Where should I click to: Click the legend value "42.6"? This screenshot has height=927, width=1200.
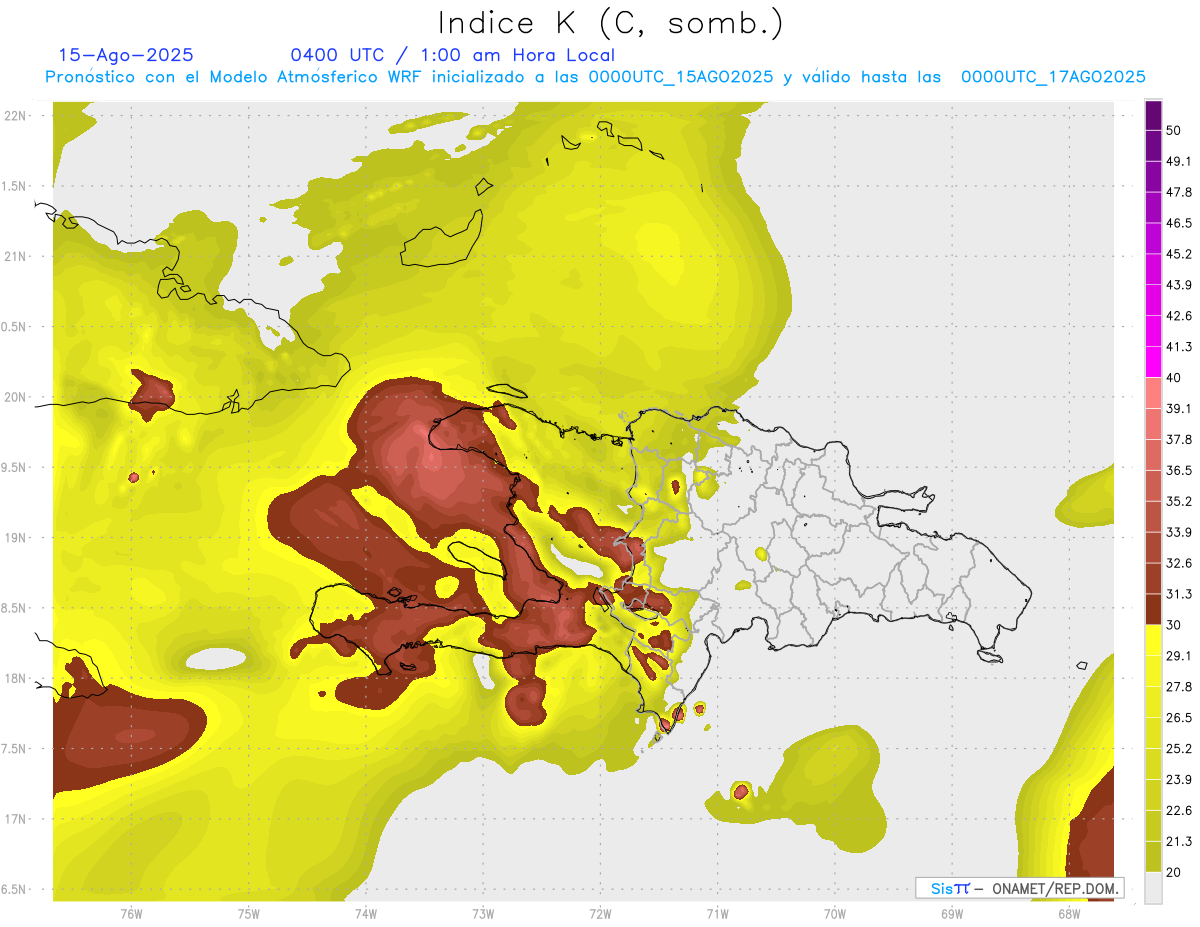(x=1179, y=316)
